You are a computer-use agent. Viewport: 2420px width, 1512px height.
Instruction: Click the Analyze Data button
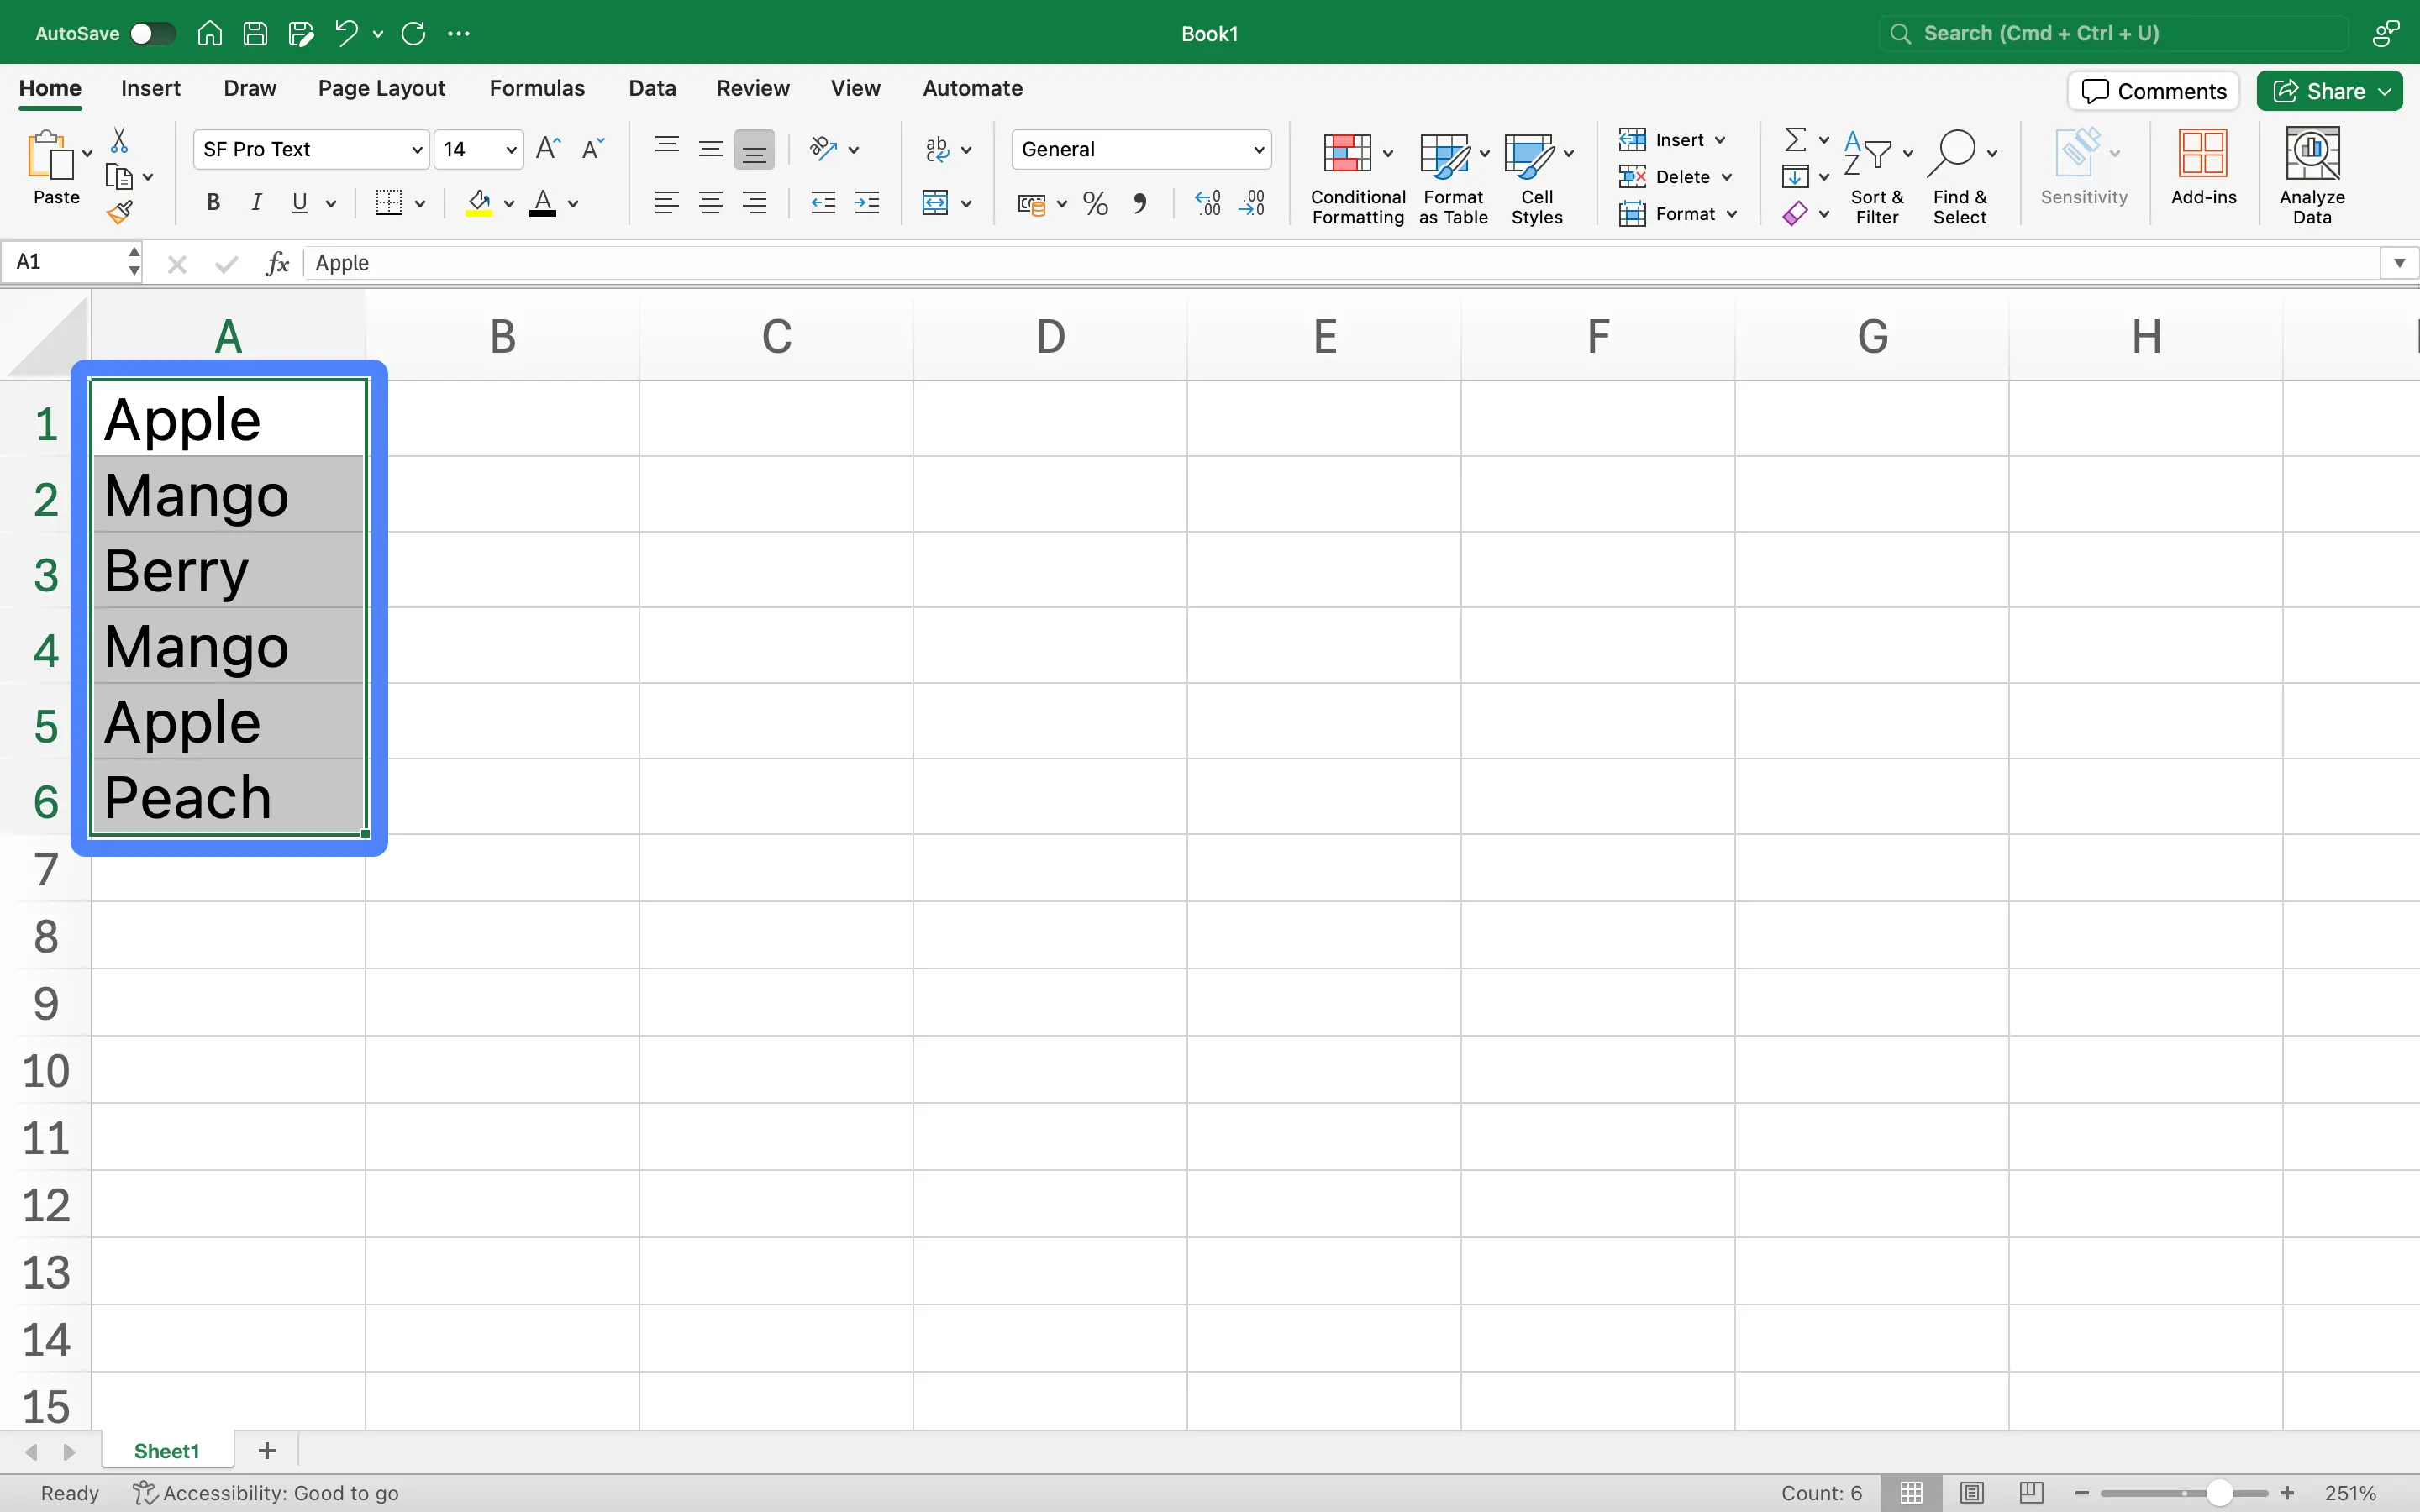[x=2312, y=178]
